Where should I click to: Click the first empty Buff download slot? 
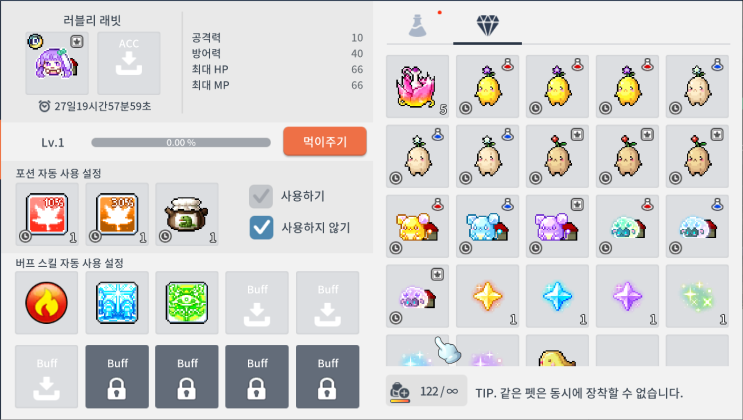coord(257,303)
